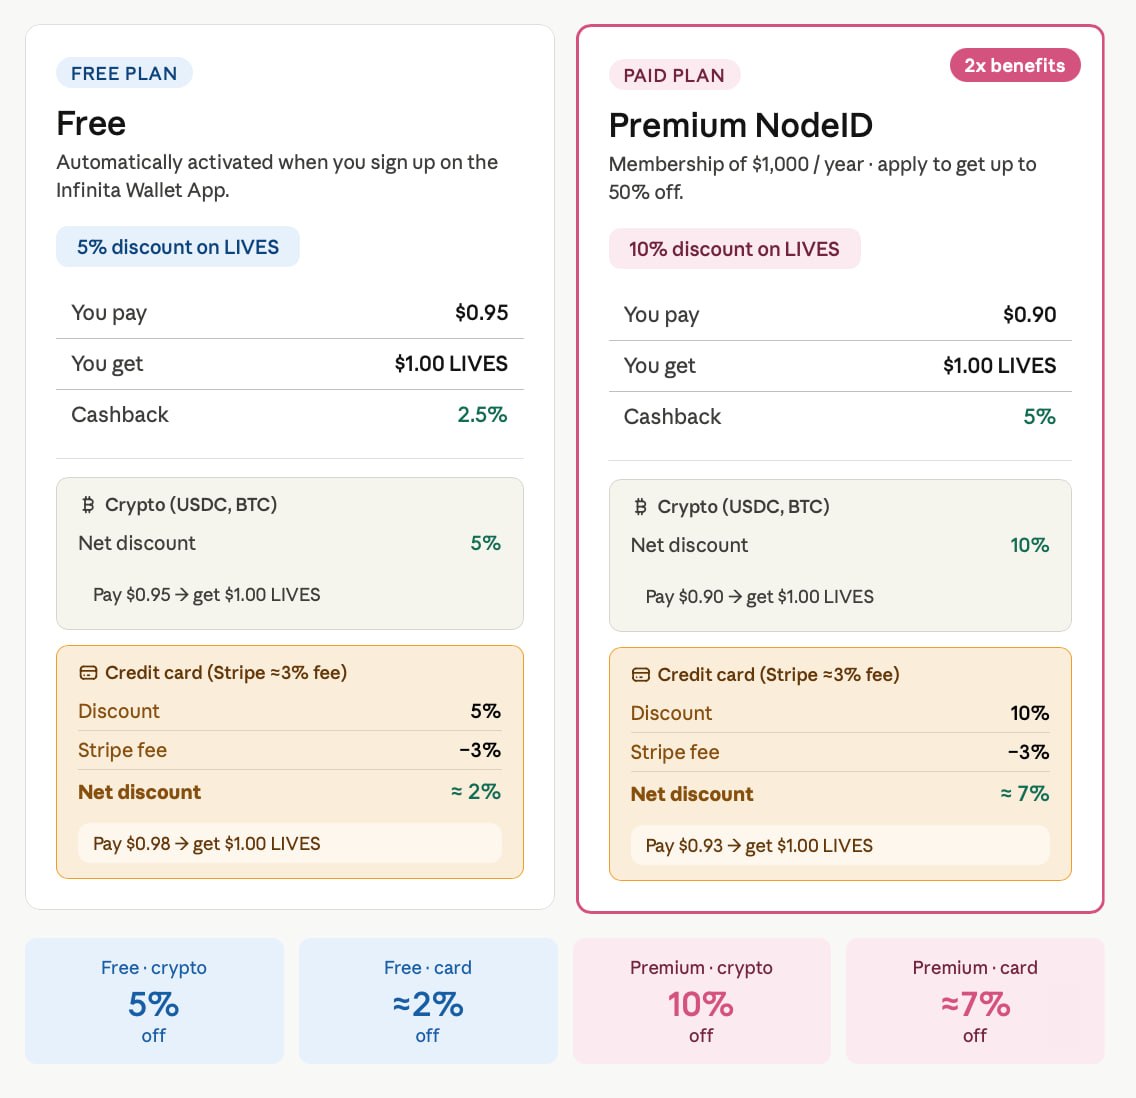The image size is (1136, 1098).
Task: Click the Premium Cashback 5% value
Action: point(1040,417)
